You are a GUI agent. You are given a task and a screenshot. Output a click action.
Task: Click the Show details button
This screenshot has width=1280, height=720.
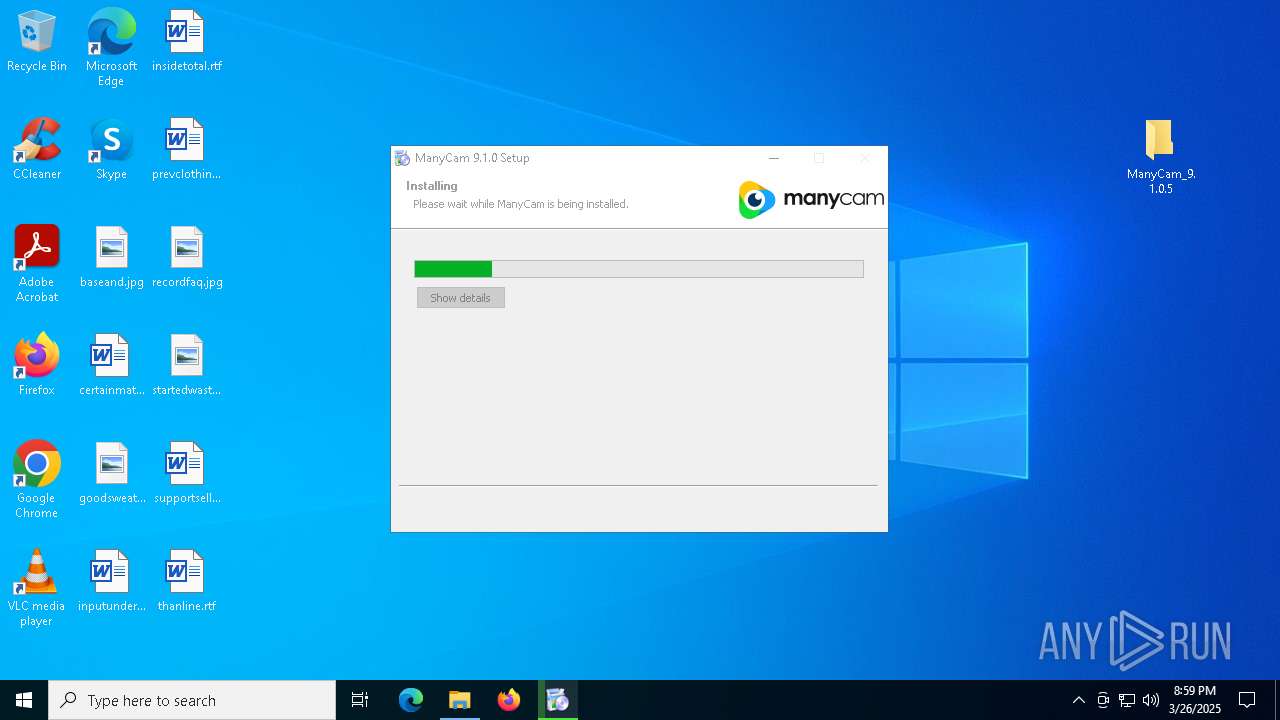point(461,298)
